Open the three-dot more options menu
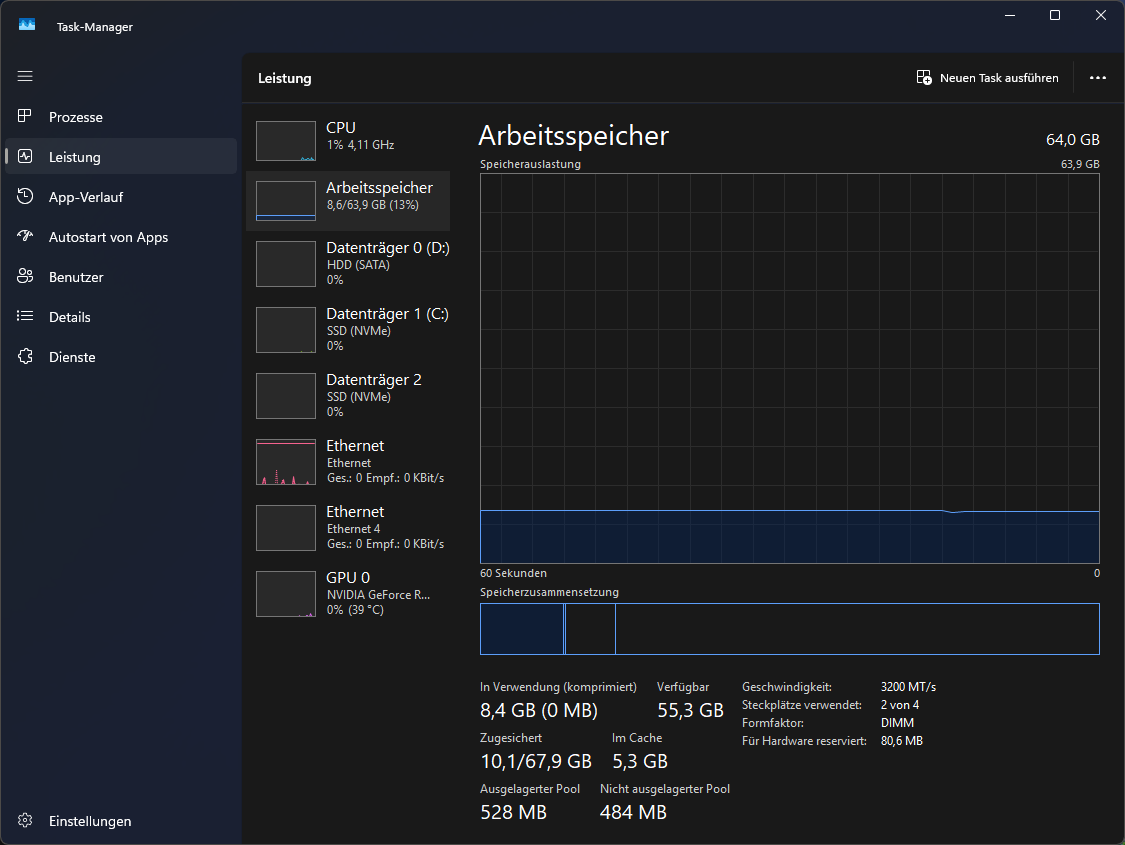The width and height of the screenshot is (1125, 845). (x=1098, y=77)
